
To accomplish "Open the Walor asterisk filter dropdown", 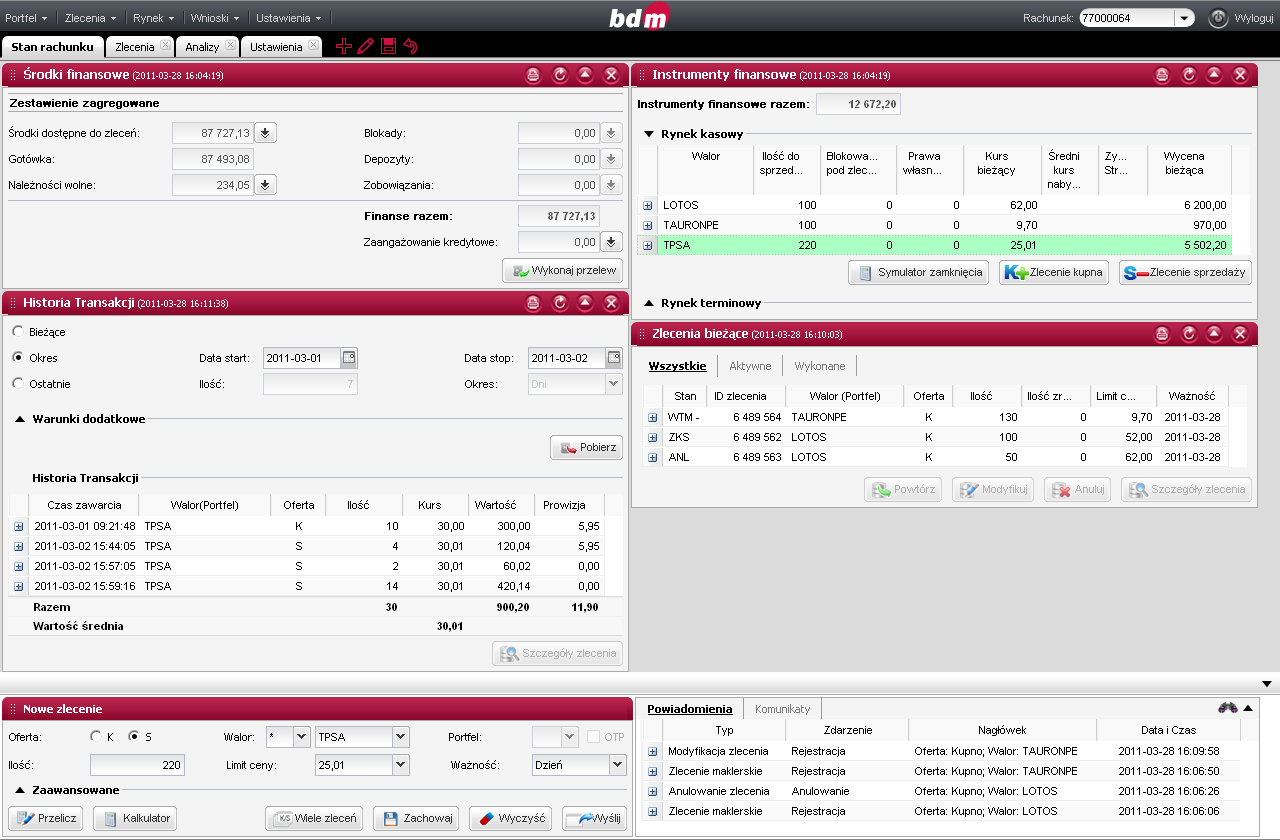I will [301, 737].
